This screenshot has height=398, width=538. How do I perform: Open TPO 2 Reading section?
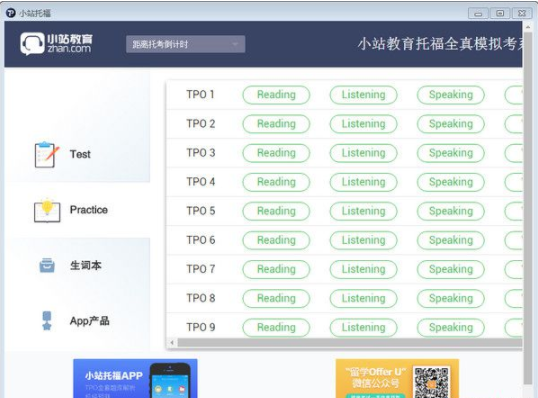276,124
